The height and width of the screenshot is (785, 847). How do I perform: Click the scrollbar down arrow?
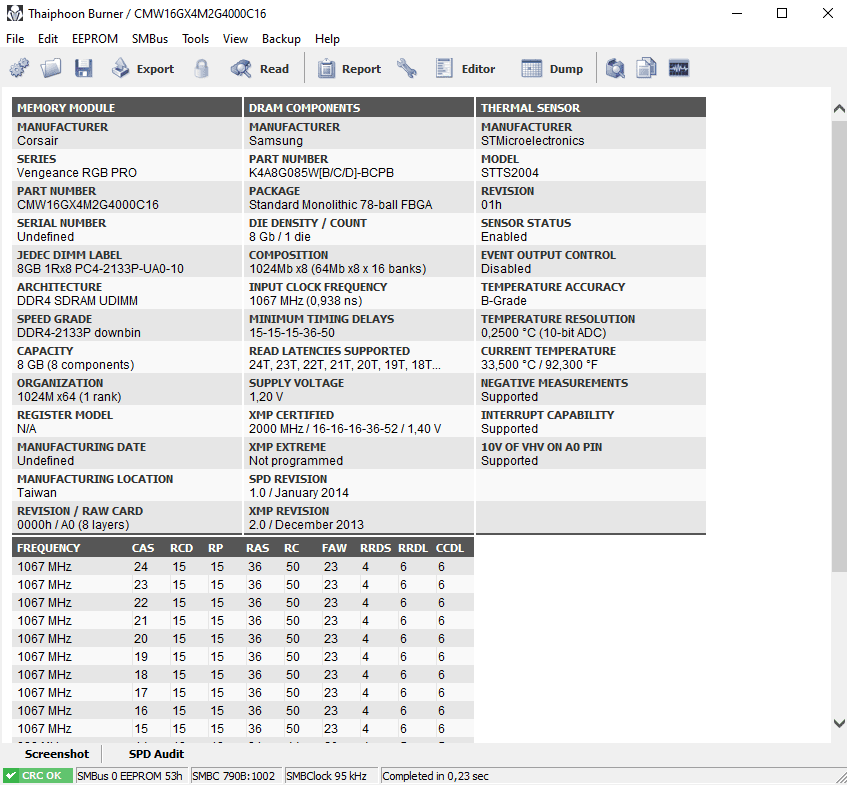pyautogui.click(x=839, y=723)
